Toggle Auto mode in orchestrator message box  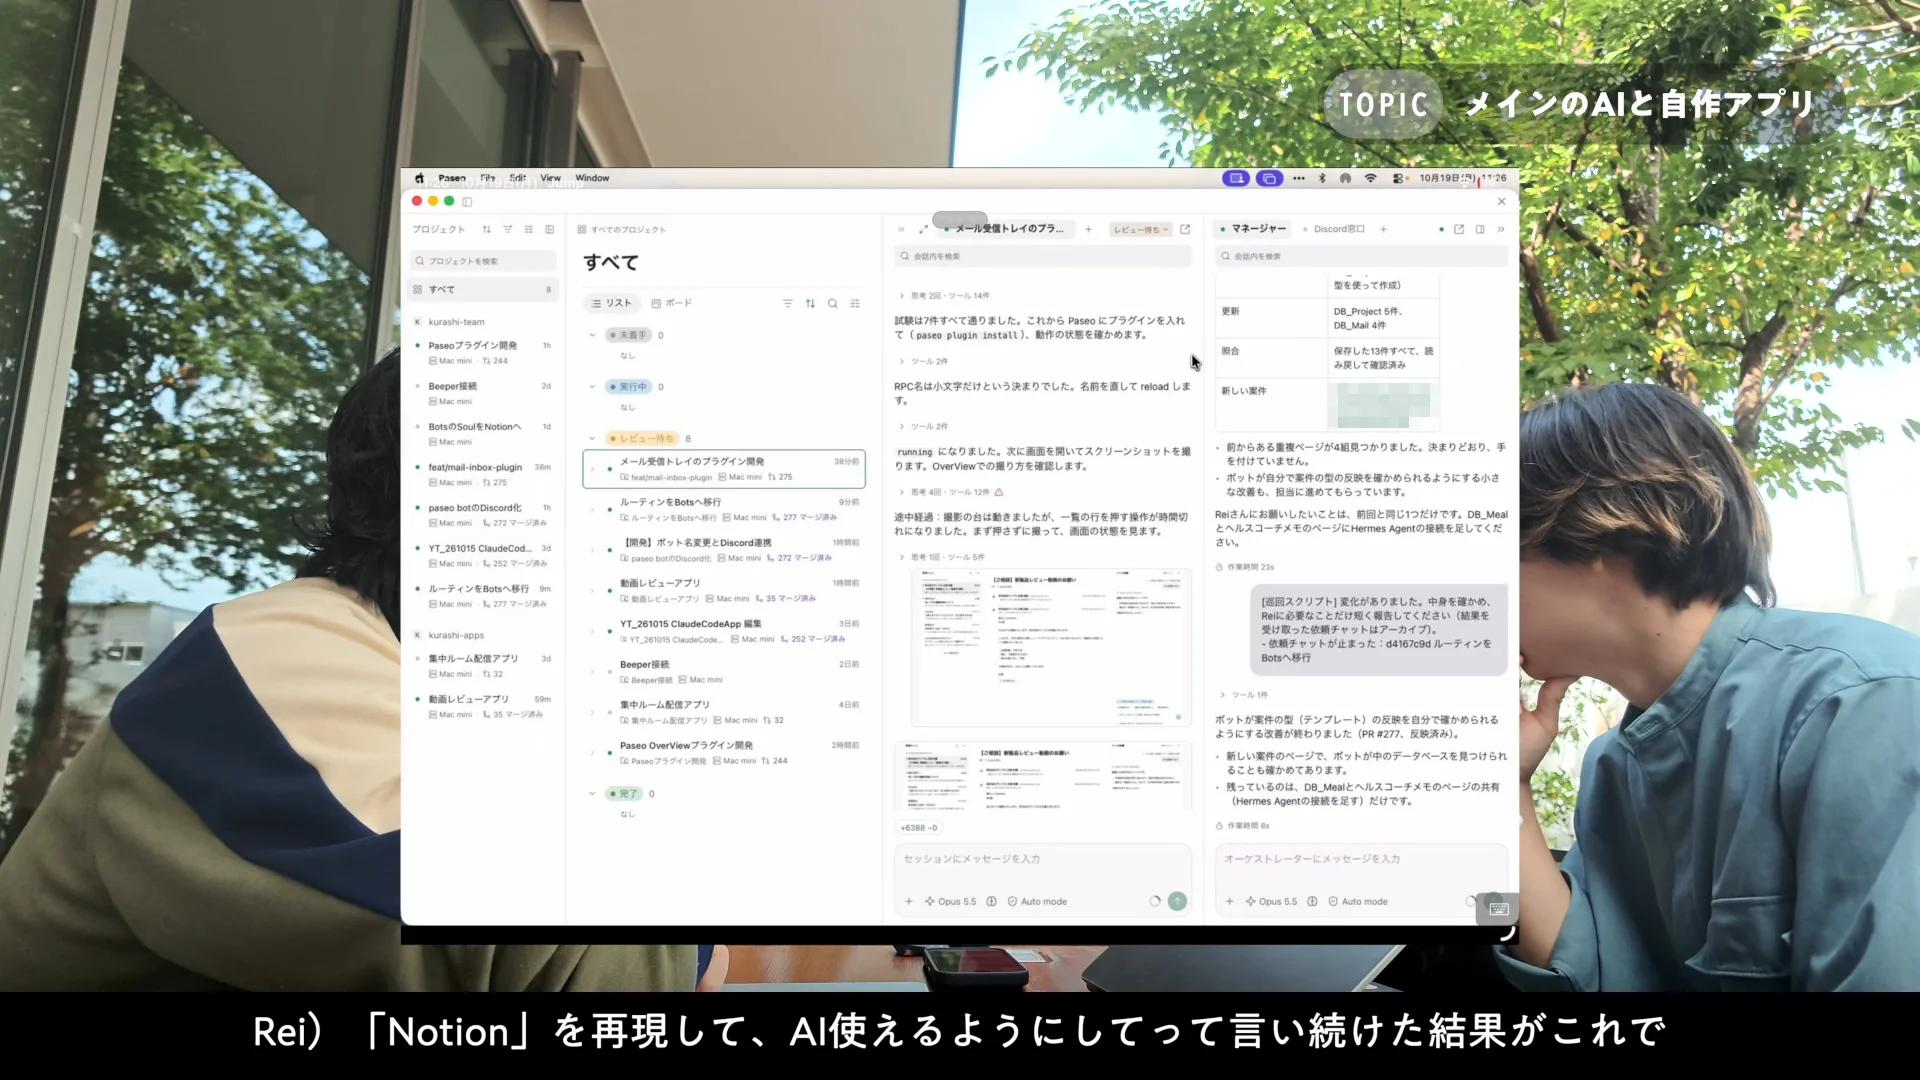point(1358,902)
